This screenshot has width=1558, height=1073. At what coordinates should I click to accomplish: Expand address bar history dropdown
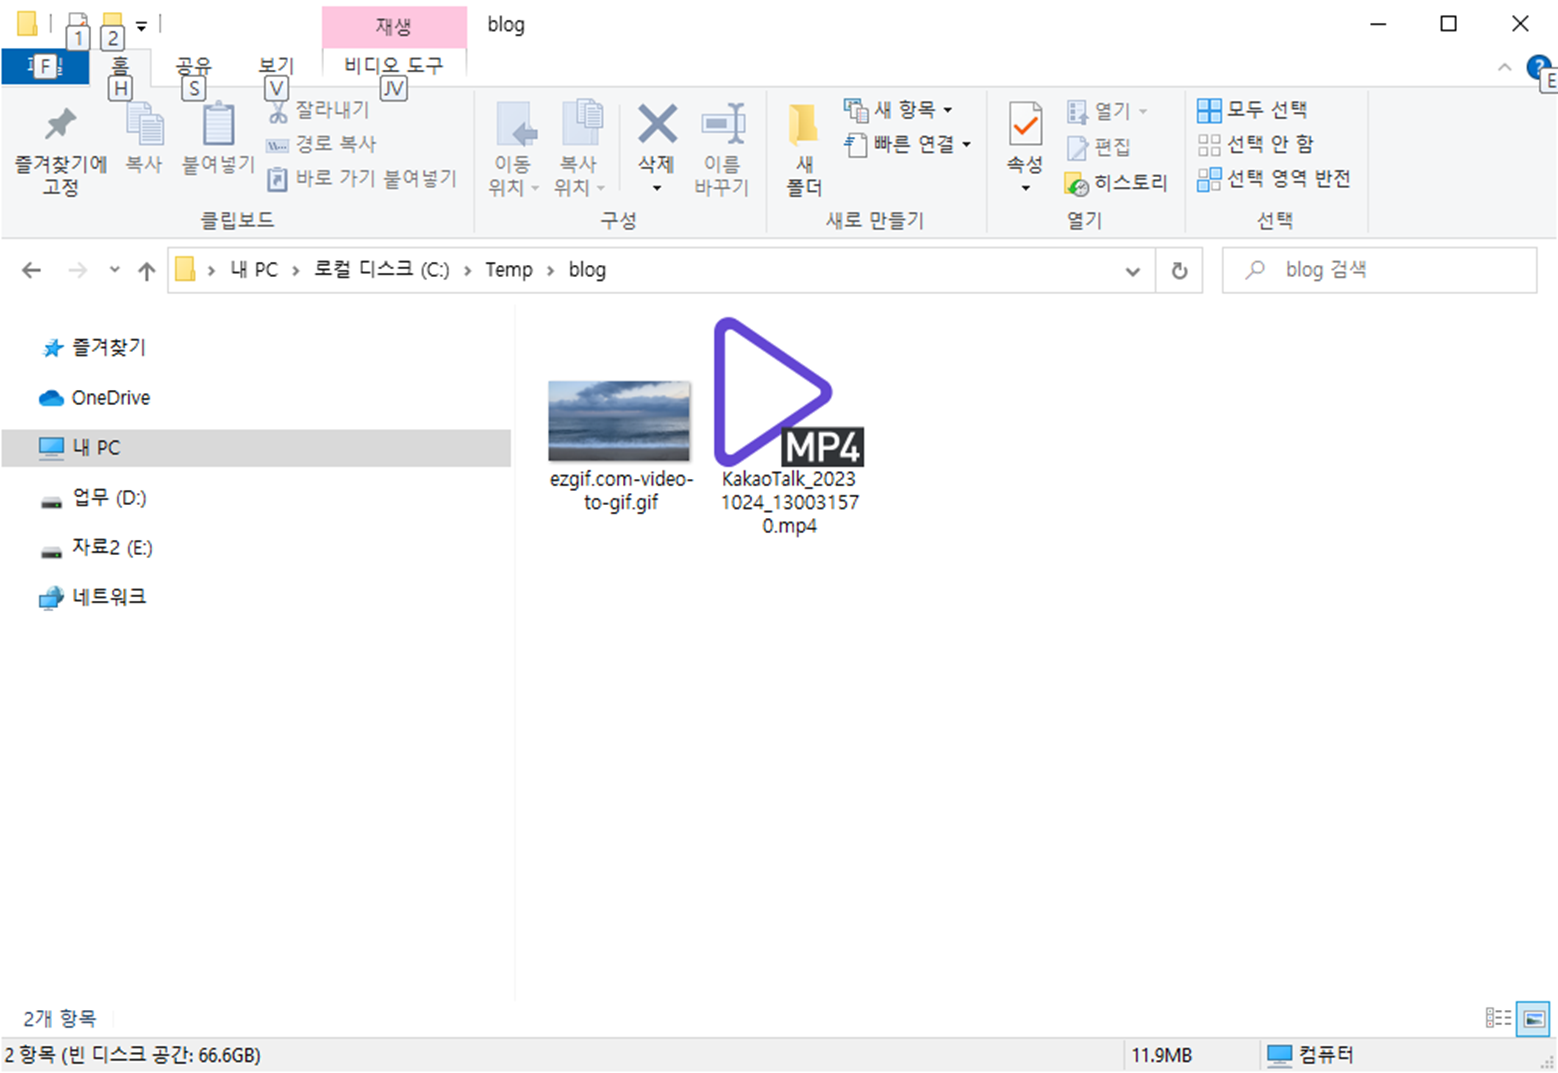tap(1132, 271)
